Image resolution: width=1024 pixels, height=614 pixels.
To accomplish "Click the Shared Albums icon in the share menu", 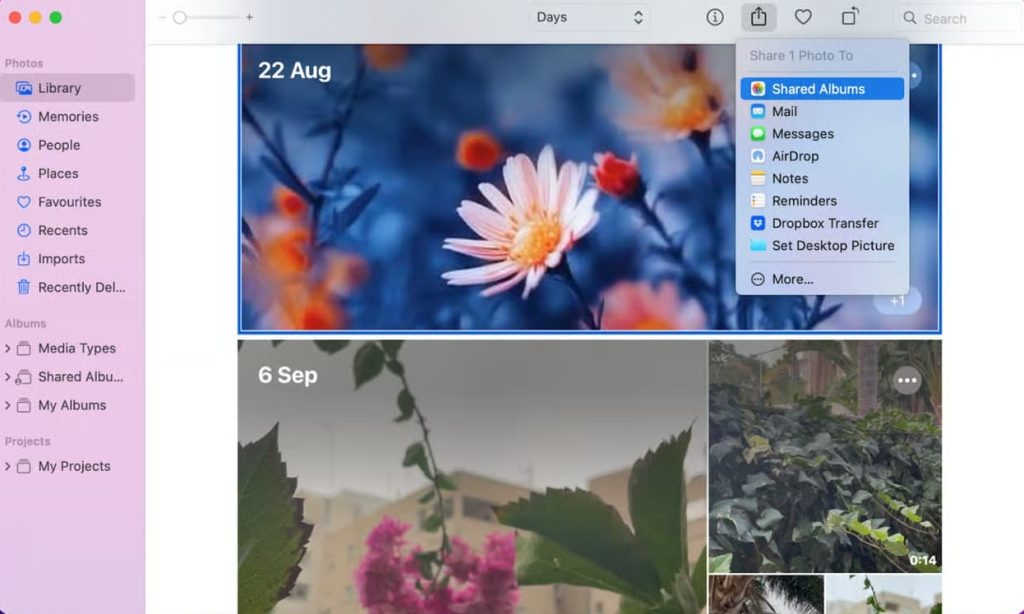I will tap(758, 89).
